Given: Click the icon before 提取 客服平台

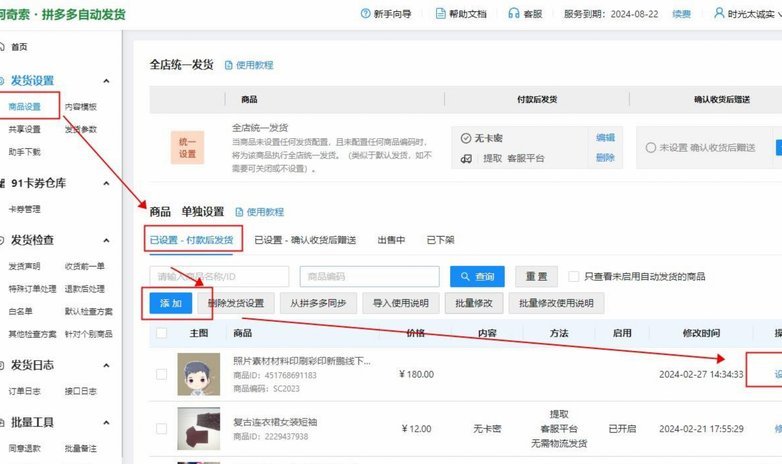Looking at the screenshot, I should tap(466, 159).
